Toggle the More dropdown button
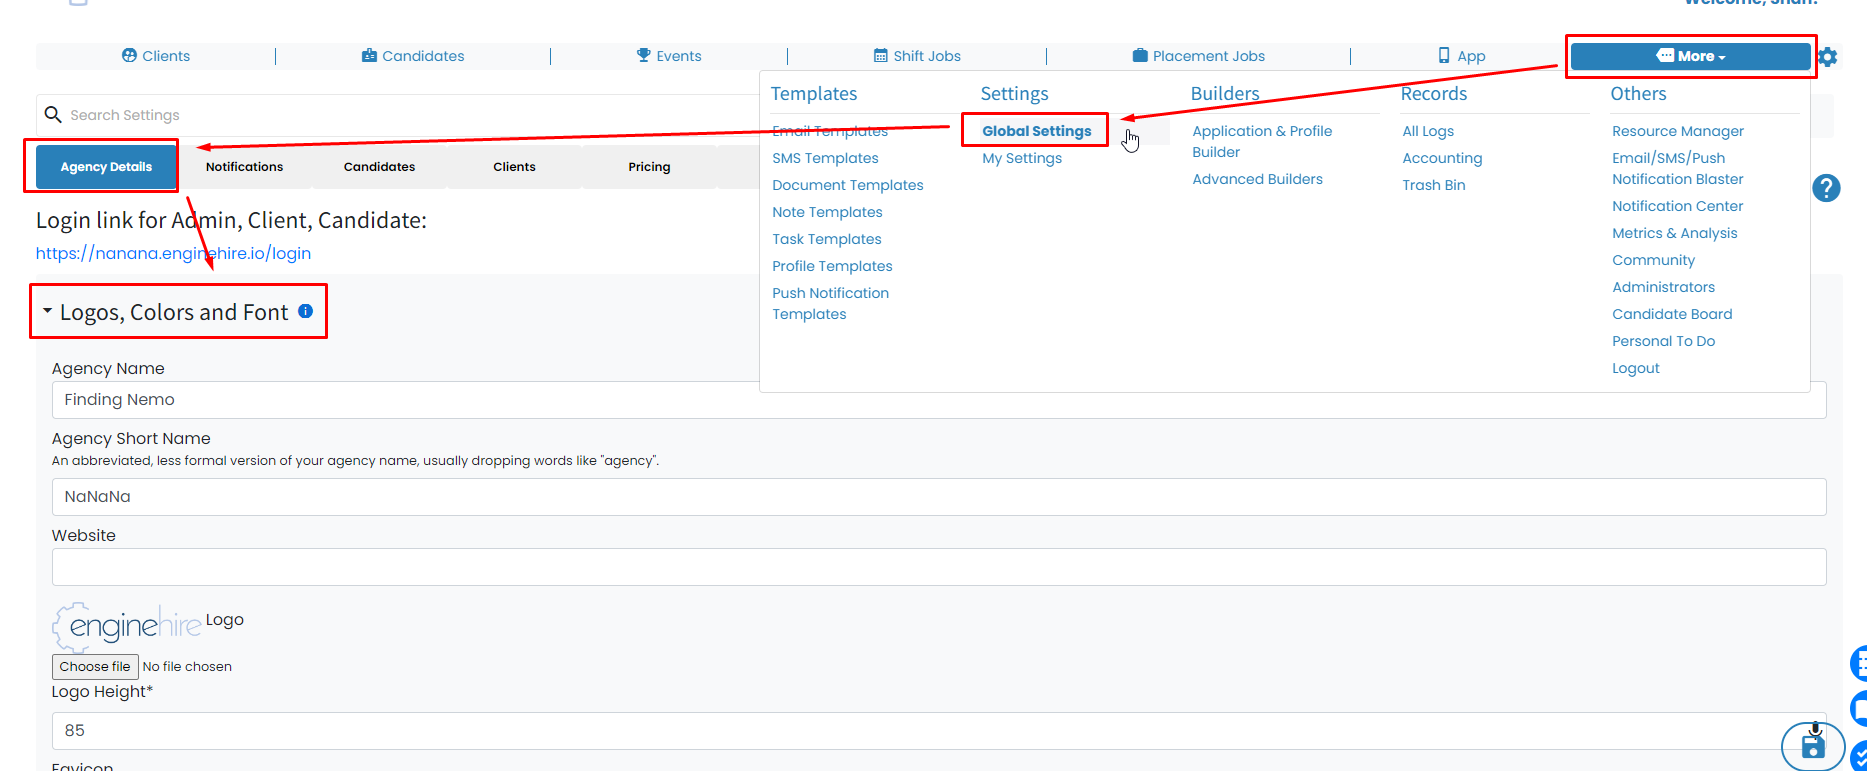The height and width of the screenshot is (771, 1867). click(x=1691, y=56)
